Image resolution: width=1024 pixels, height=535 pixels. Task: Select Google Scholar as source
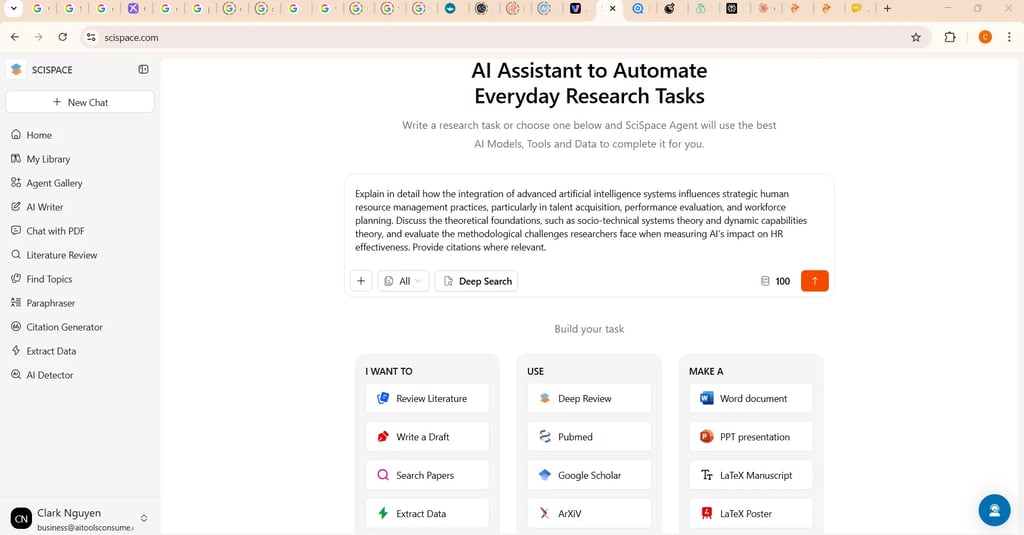click(x=589, y=476)
